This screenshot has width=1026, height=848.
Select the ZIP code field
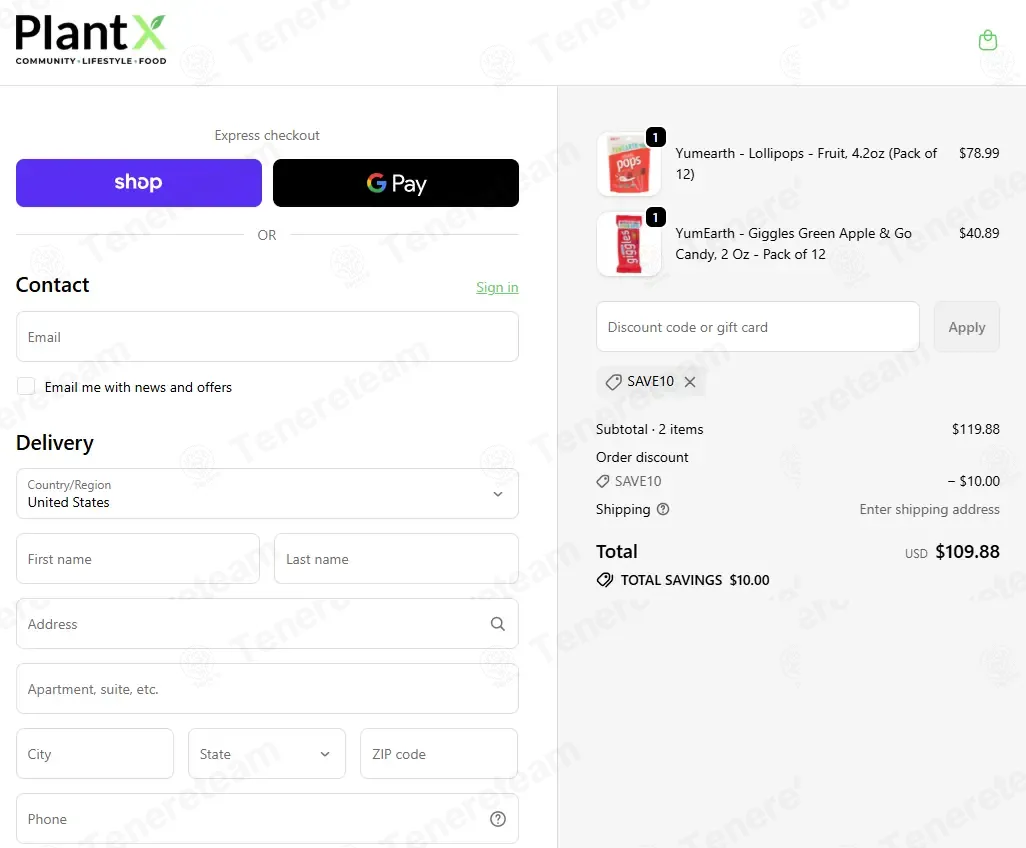point(439,754)
